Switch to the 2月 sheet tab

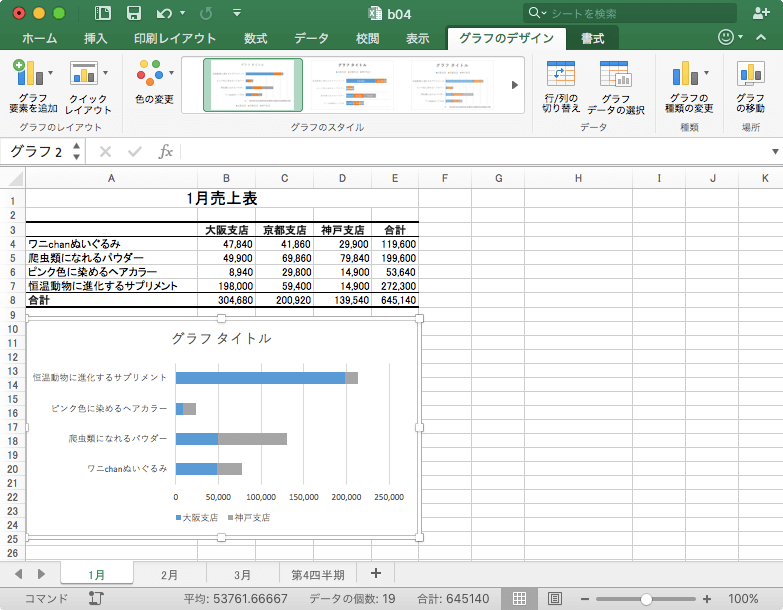click(x=169, y=575)
